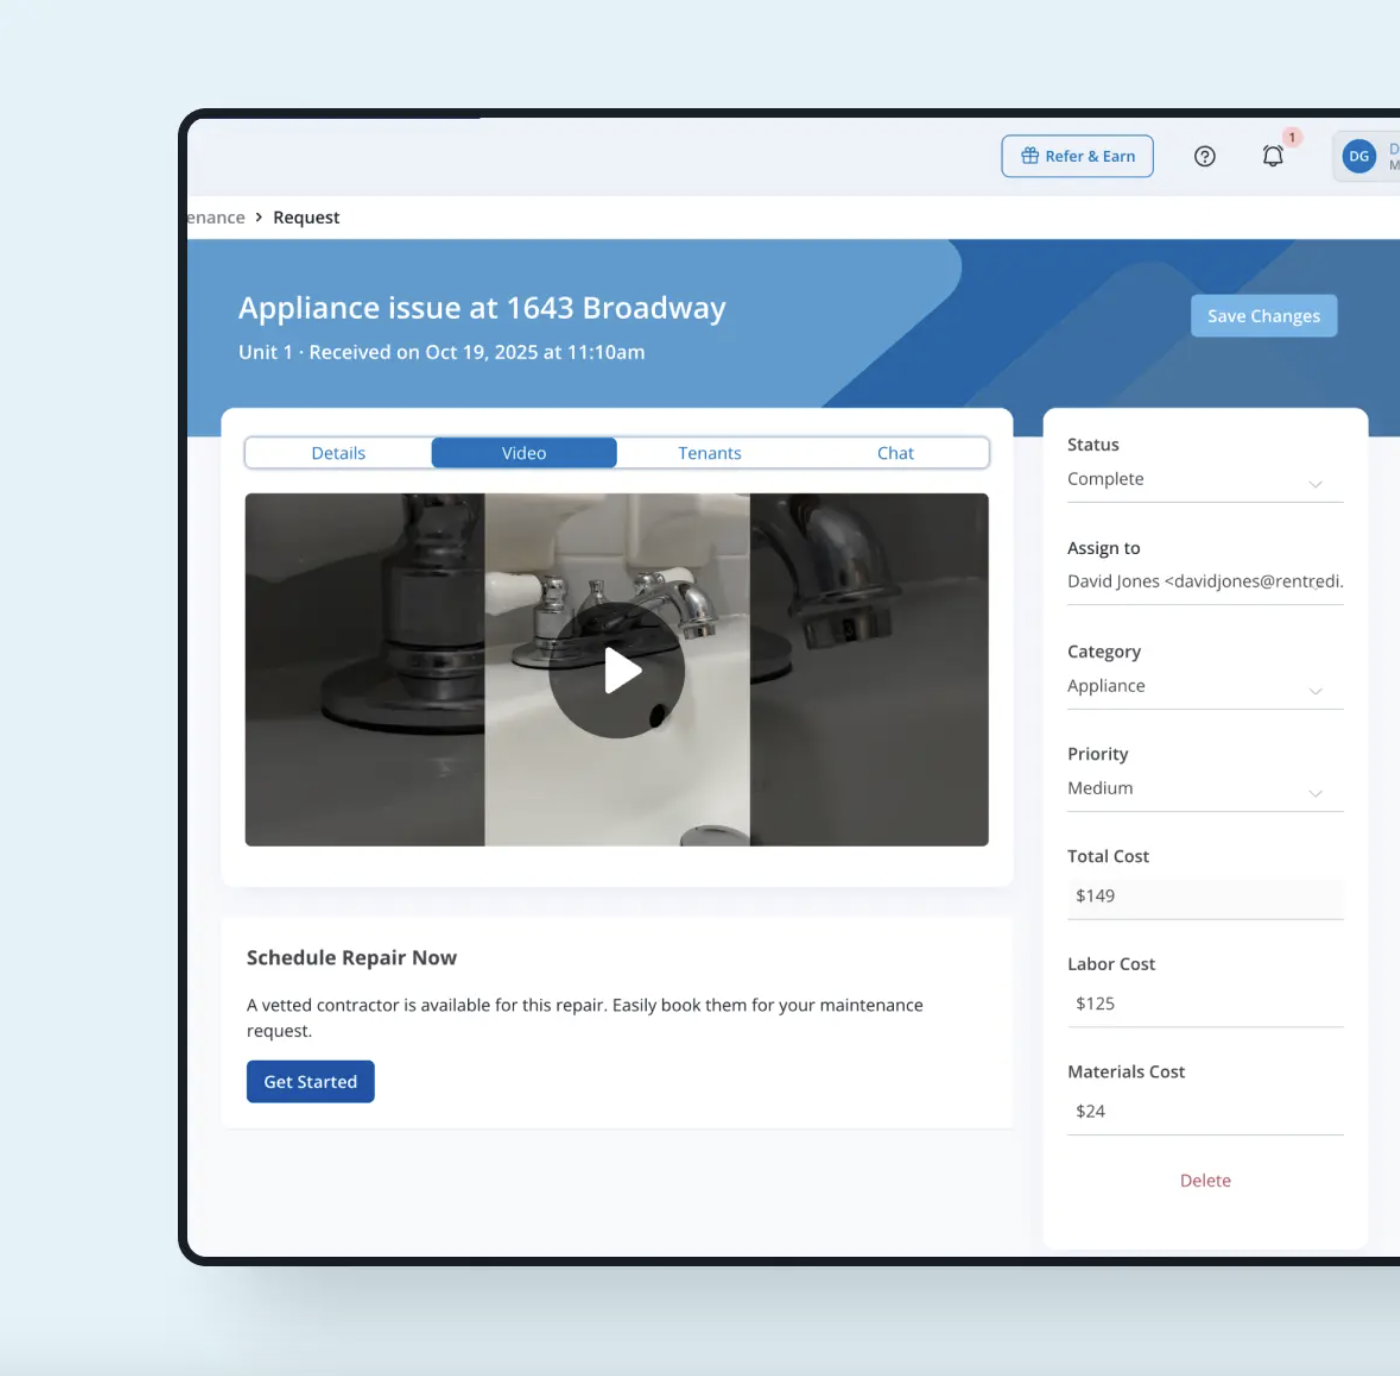1400x1376 pixels.
Task: Click the Materials Cost field showing $24
Action: pos(1205,1112)
